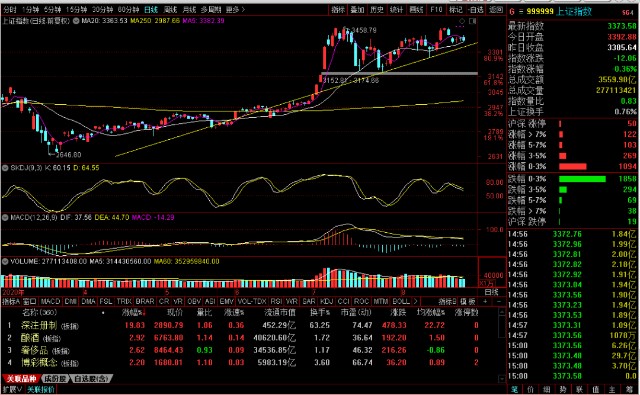The image size is (640, 395).
Task: Click the diamond icon at chart top-right
Action: click(x=462, y=21)
